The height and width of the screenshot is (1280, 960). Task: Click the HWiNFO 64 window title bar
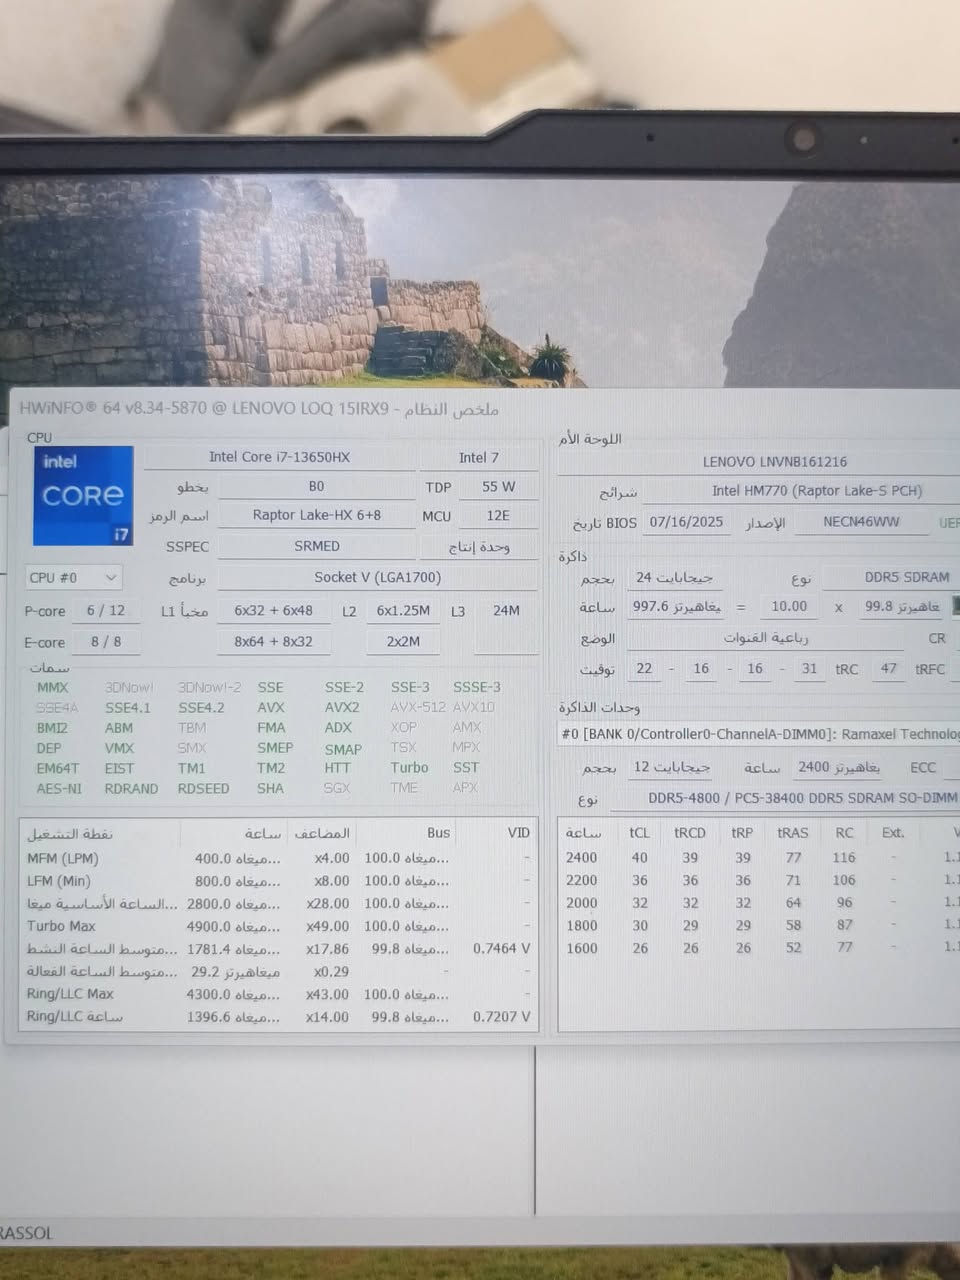click(x=483, y=409)
